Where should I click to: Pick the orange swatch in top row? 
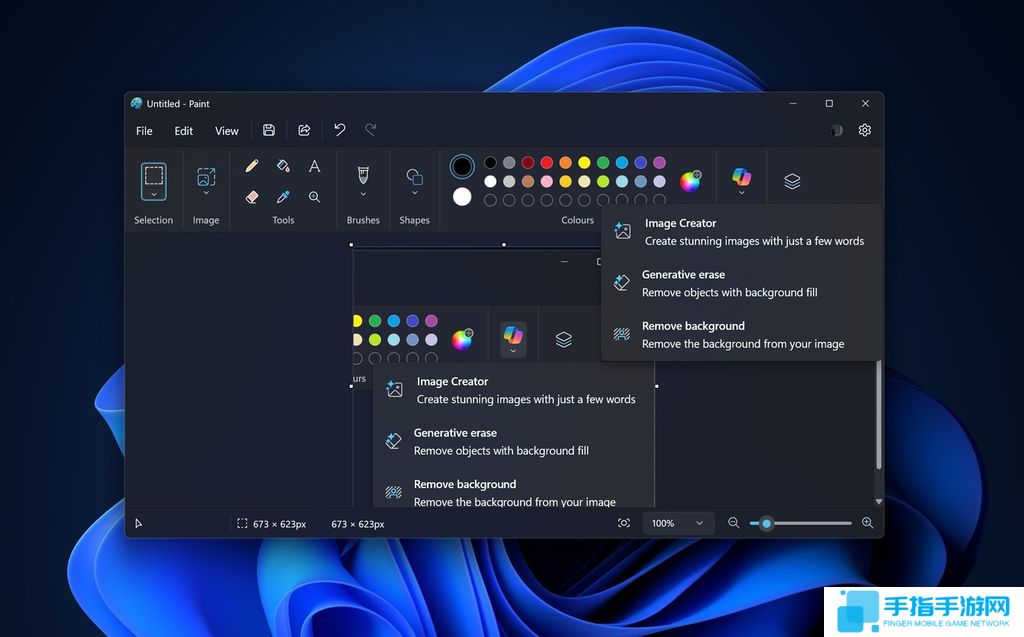click(x=566, y=163)
